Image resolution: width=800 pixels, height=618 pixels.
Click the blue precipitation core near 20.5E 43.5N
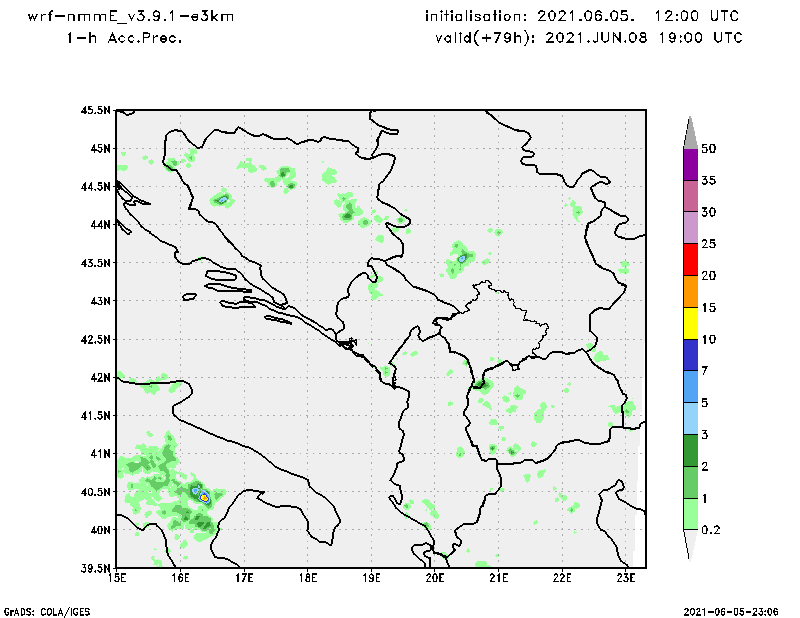(x=462, y=259)
